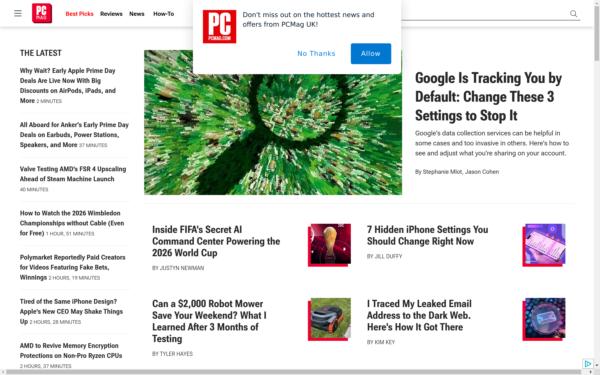Open Valve Testing AMD's FSR 4 story
The height and width of the screenshot is (375, 600).
(x=73, y=174)
